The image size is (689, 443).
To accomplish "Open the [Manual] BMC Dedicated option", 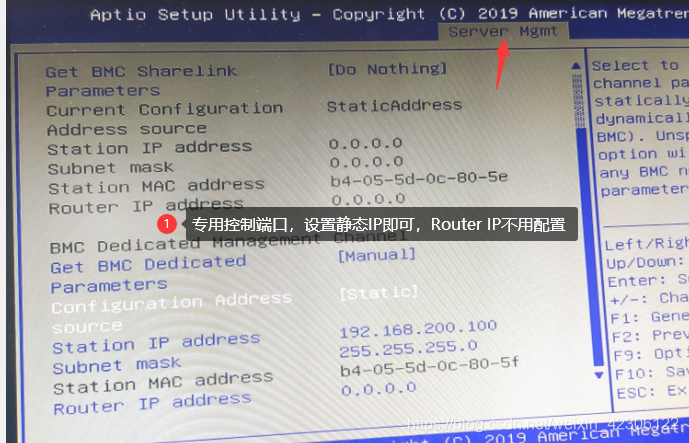I will pyautogui.click(x=377, y=254).
